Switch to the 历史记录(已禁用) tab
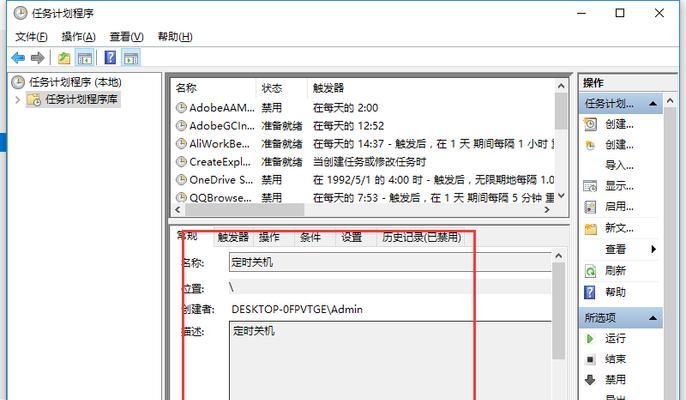The height and width of the screenshot is (400, 686). [422, 238]
